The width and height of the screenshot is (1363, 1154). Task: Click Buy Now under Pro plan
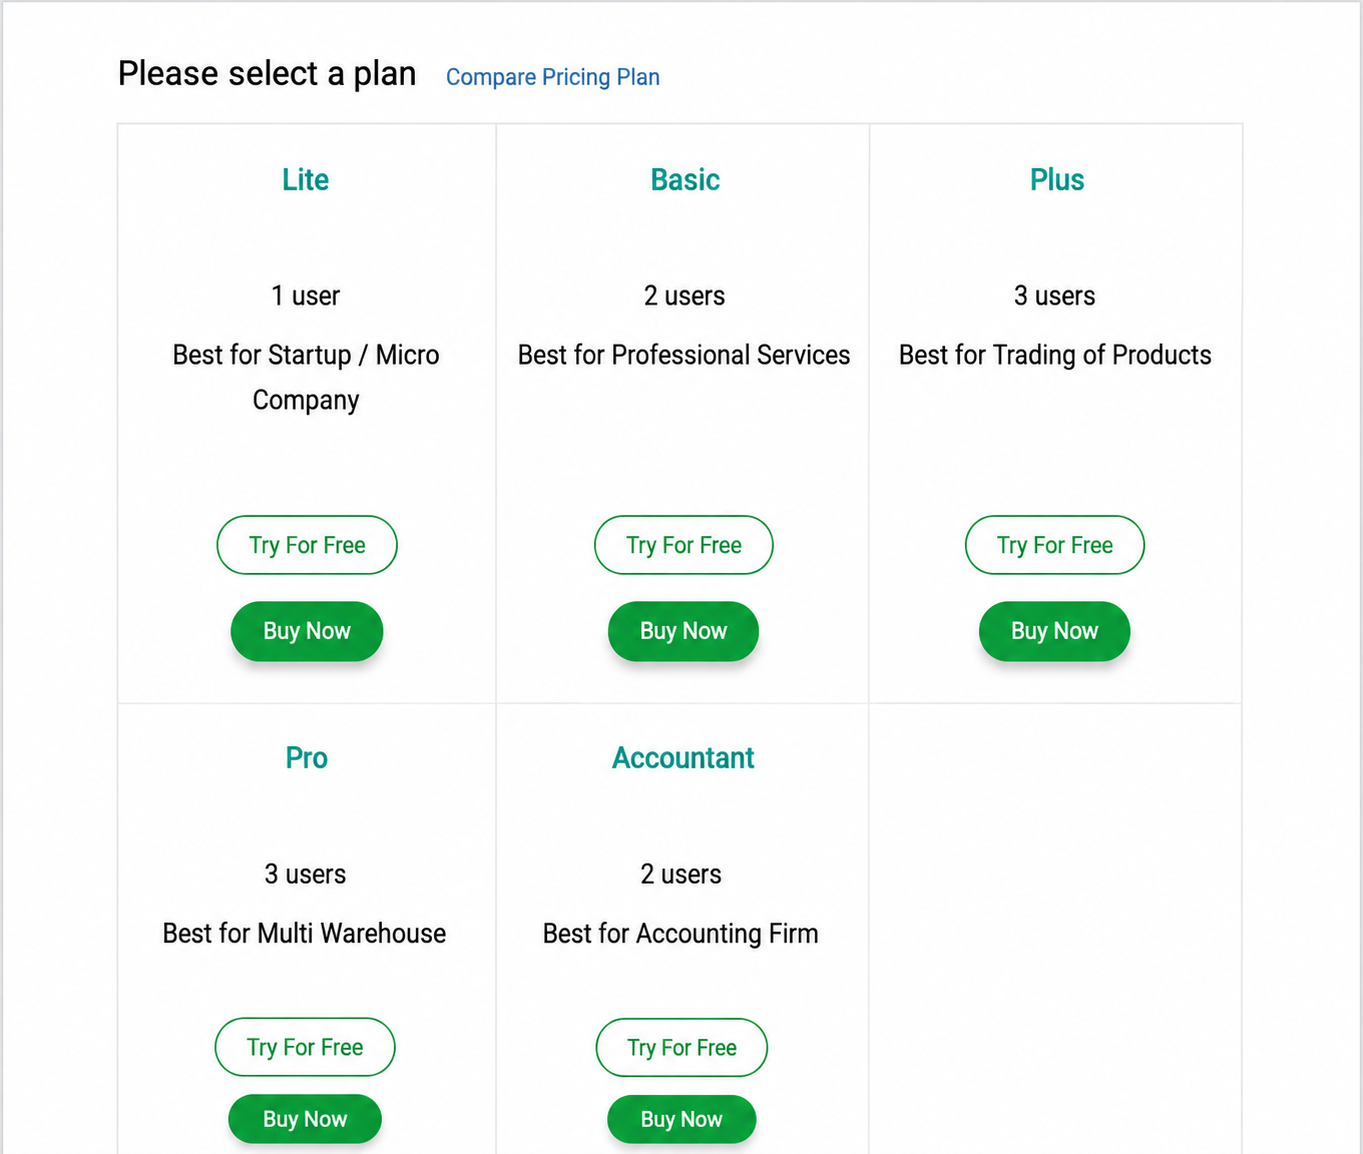305,1119
